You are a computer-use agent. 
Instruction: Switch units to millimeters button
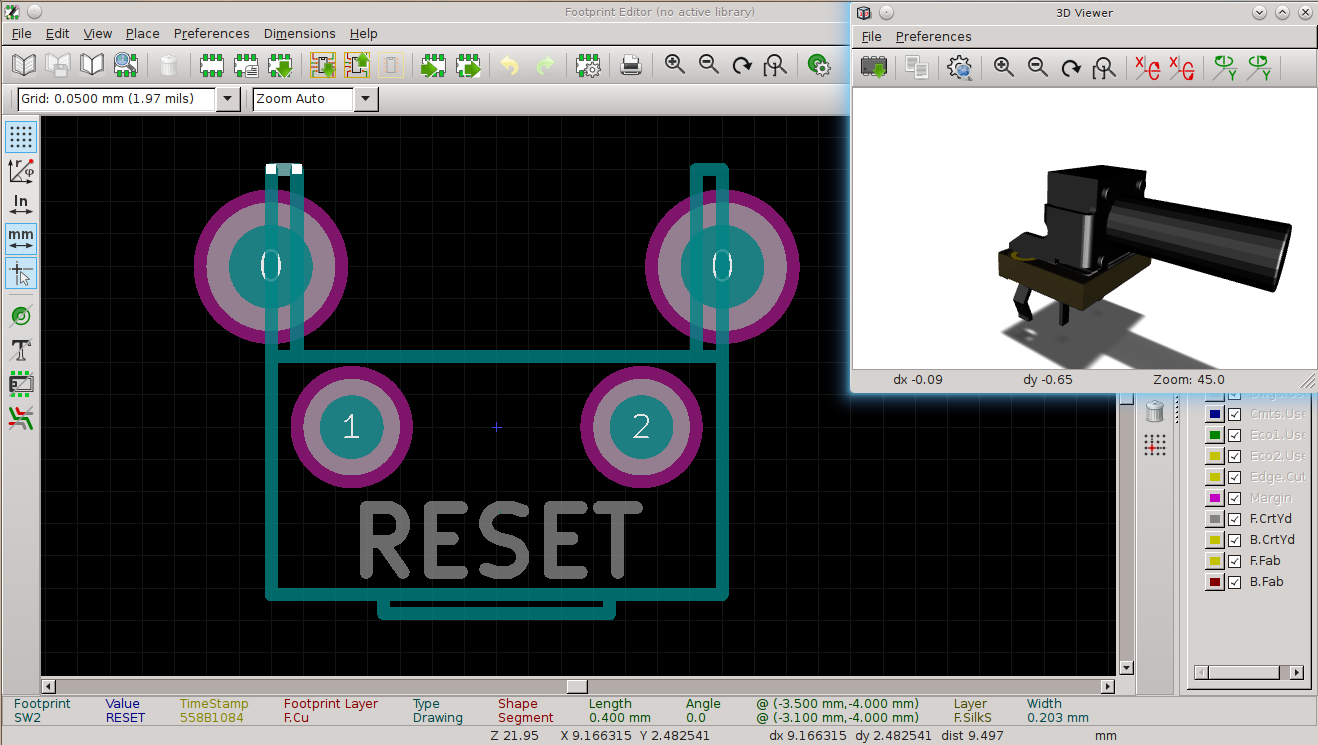(21, 240)
